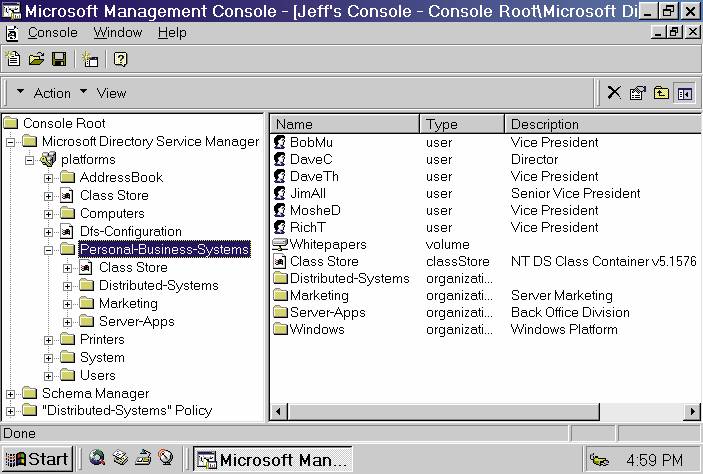Expand Distributed-Systems under Personal-Business-Systems
This screenshot has width=703, height=474.
coord(67,287)
